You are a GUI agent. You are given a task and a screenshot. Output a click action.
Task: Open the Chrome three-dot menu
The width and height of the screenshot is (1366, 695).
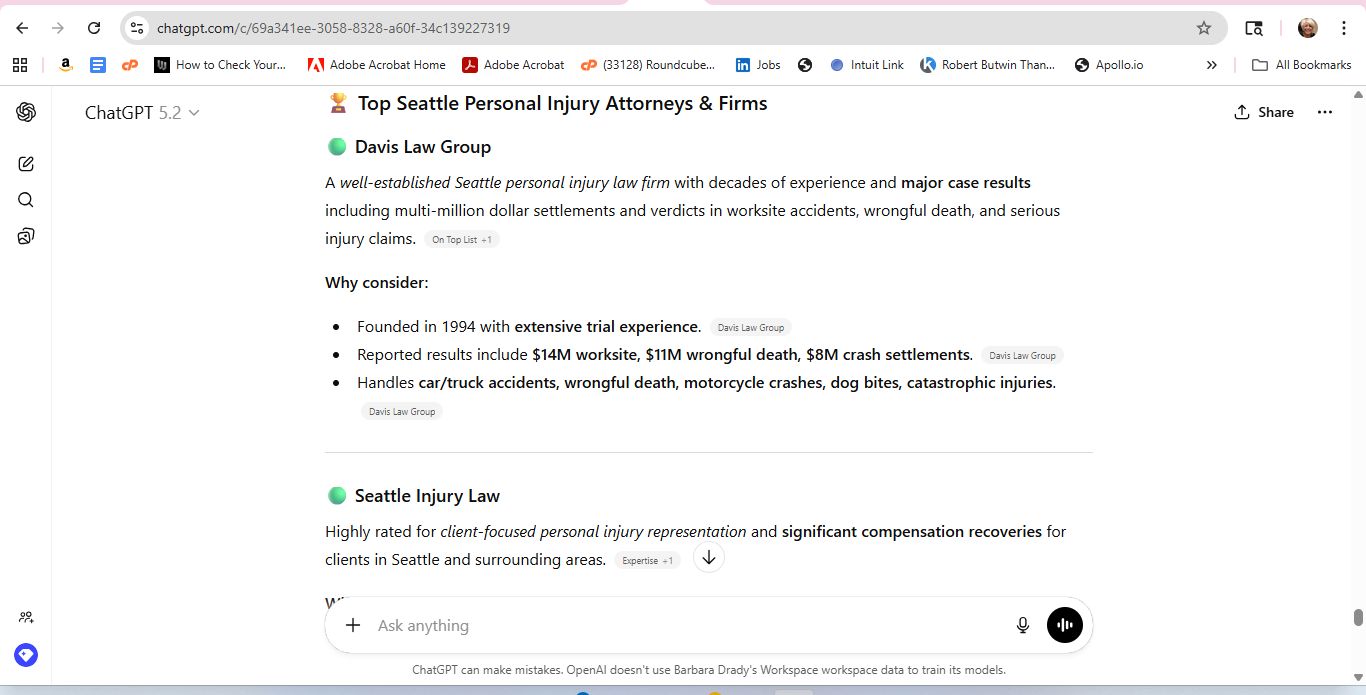(1344, 28)
